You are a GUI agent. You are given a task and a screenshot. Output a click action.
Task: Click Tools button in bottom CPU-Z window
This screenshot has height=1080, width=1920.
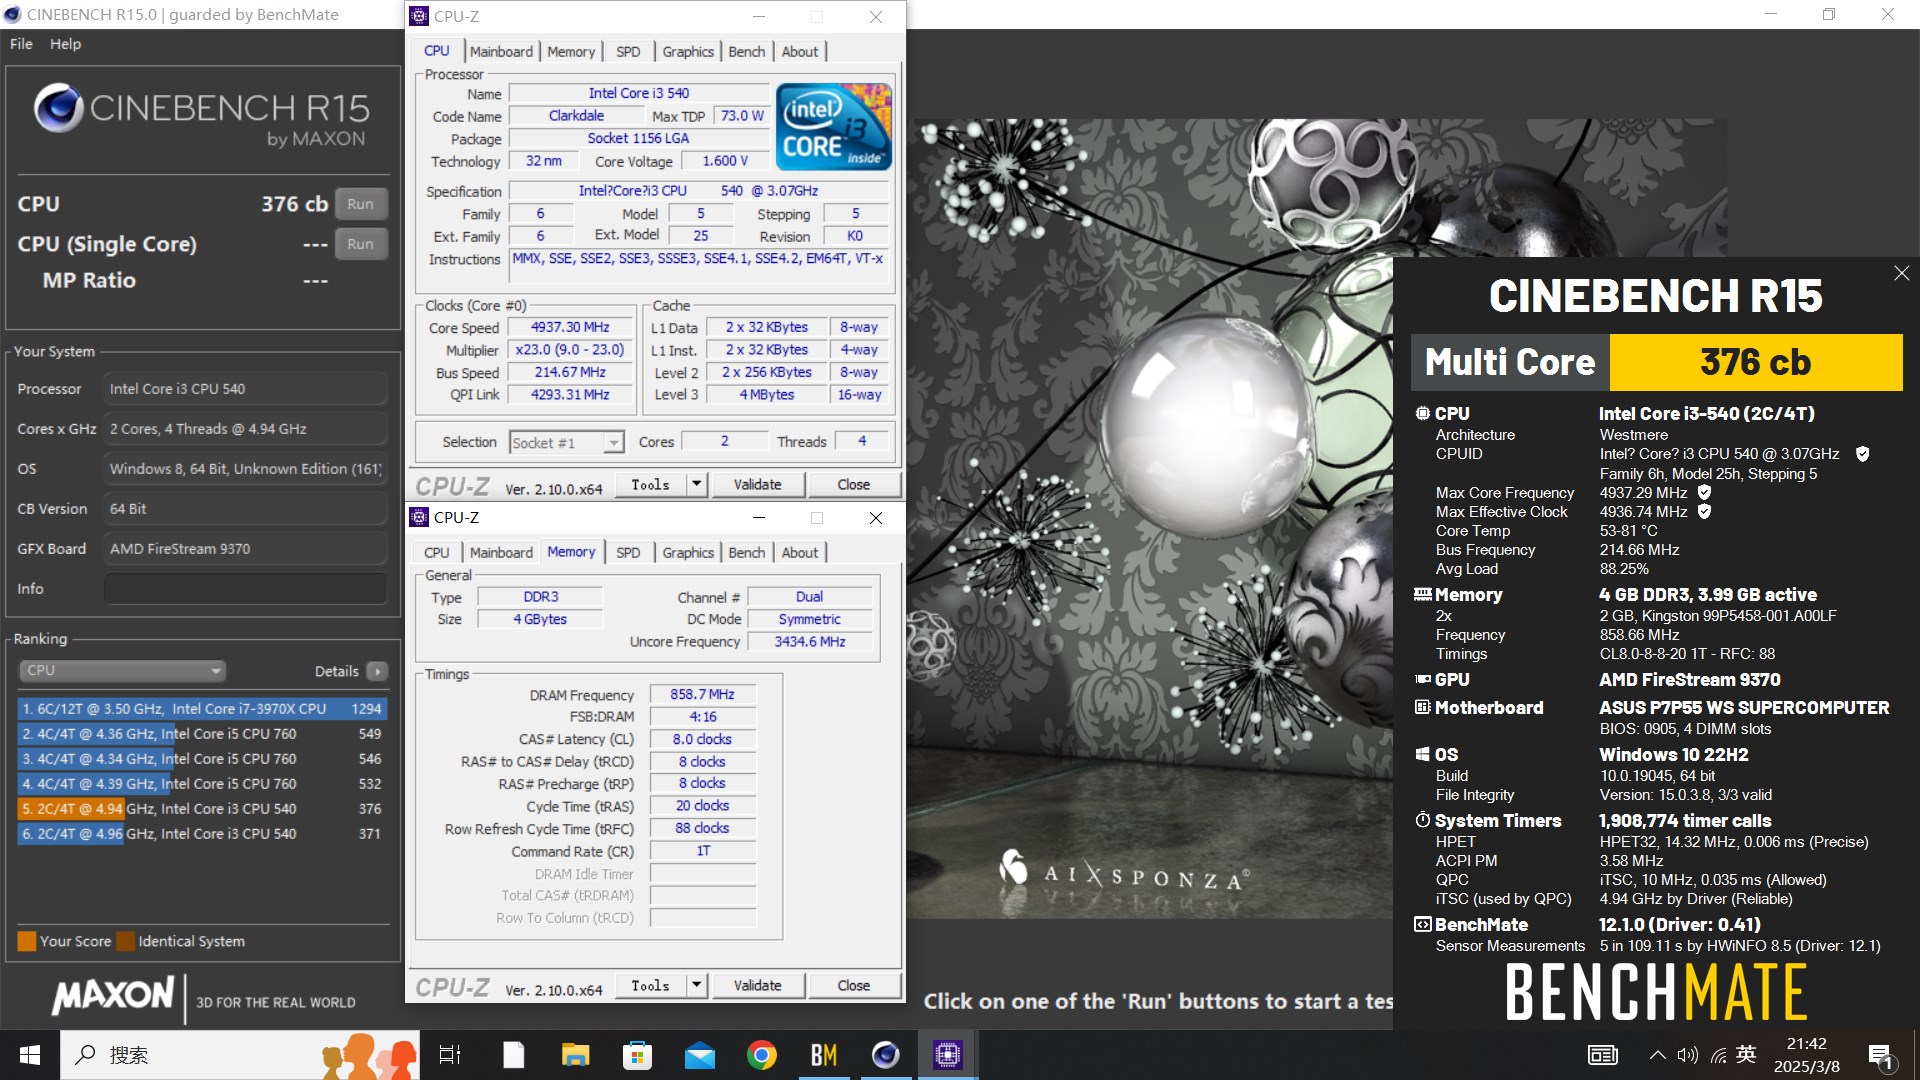click(651, 985)
